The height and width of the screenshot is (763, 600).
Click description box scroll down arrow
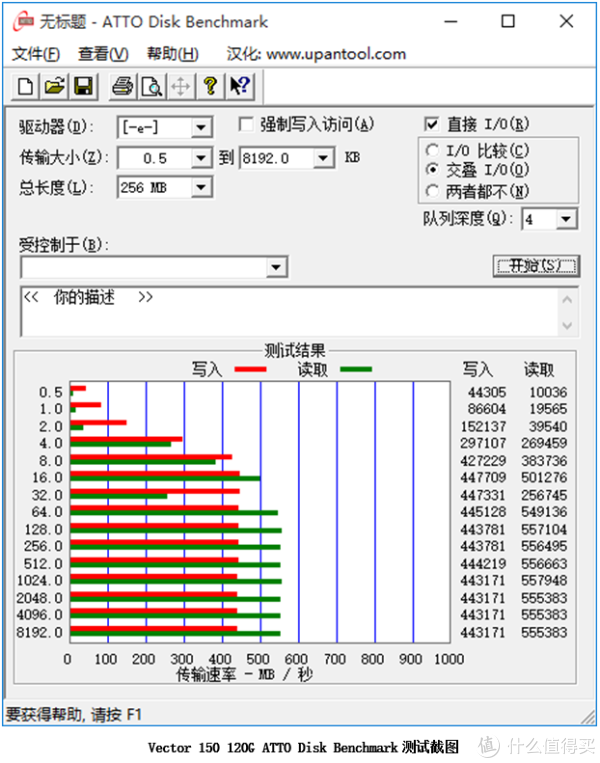(x=567, y=325)
